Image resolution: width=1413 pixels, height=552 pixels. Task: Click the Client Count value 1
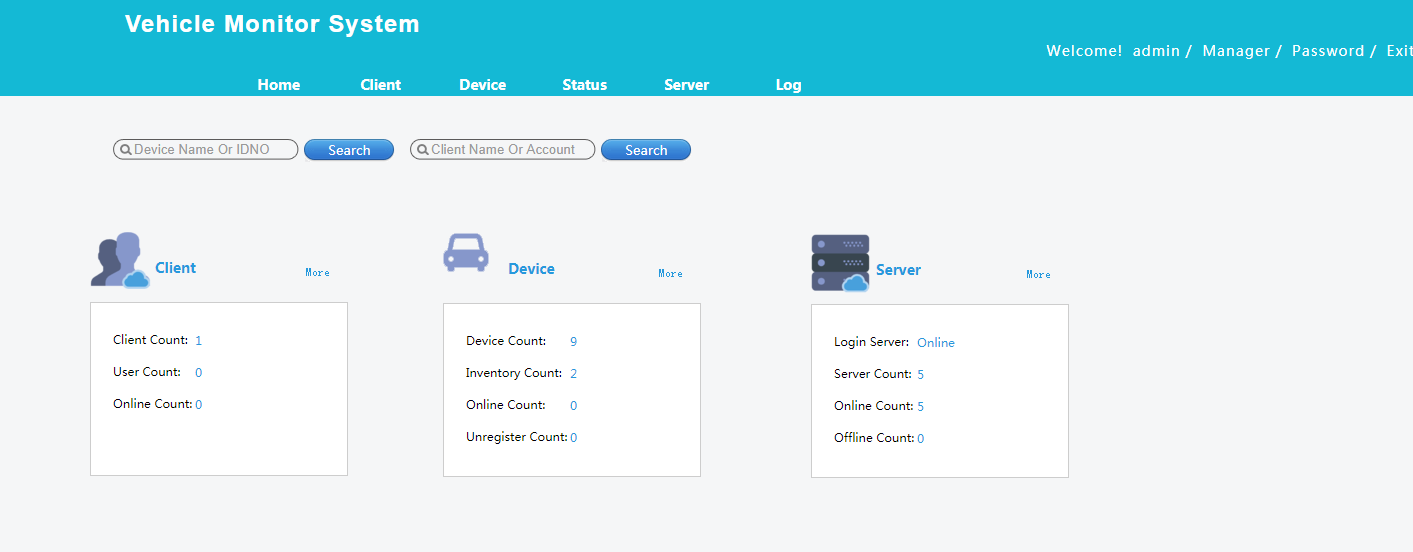pos(199,341)
